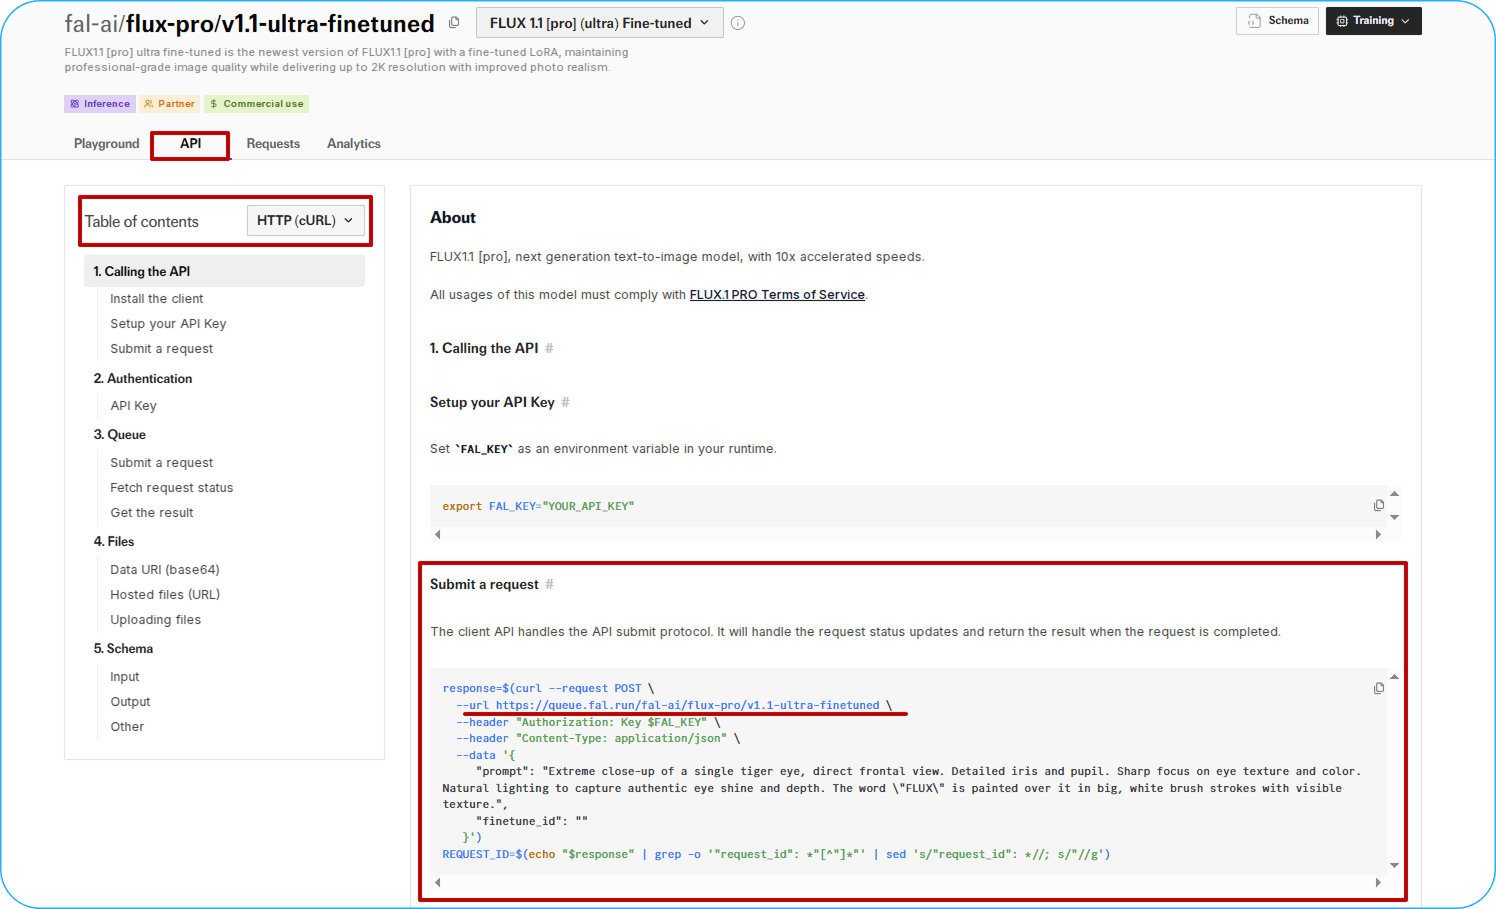Click the right arrow under the curl code block

pos(1378,882)
